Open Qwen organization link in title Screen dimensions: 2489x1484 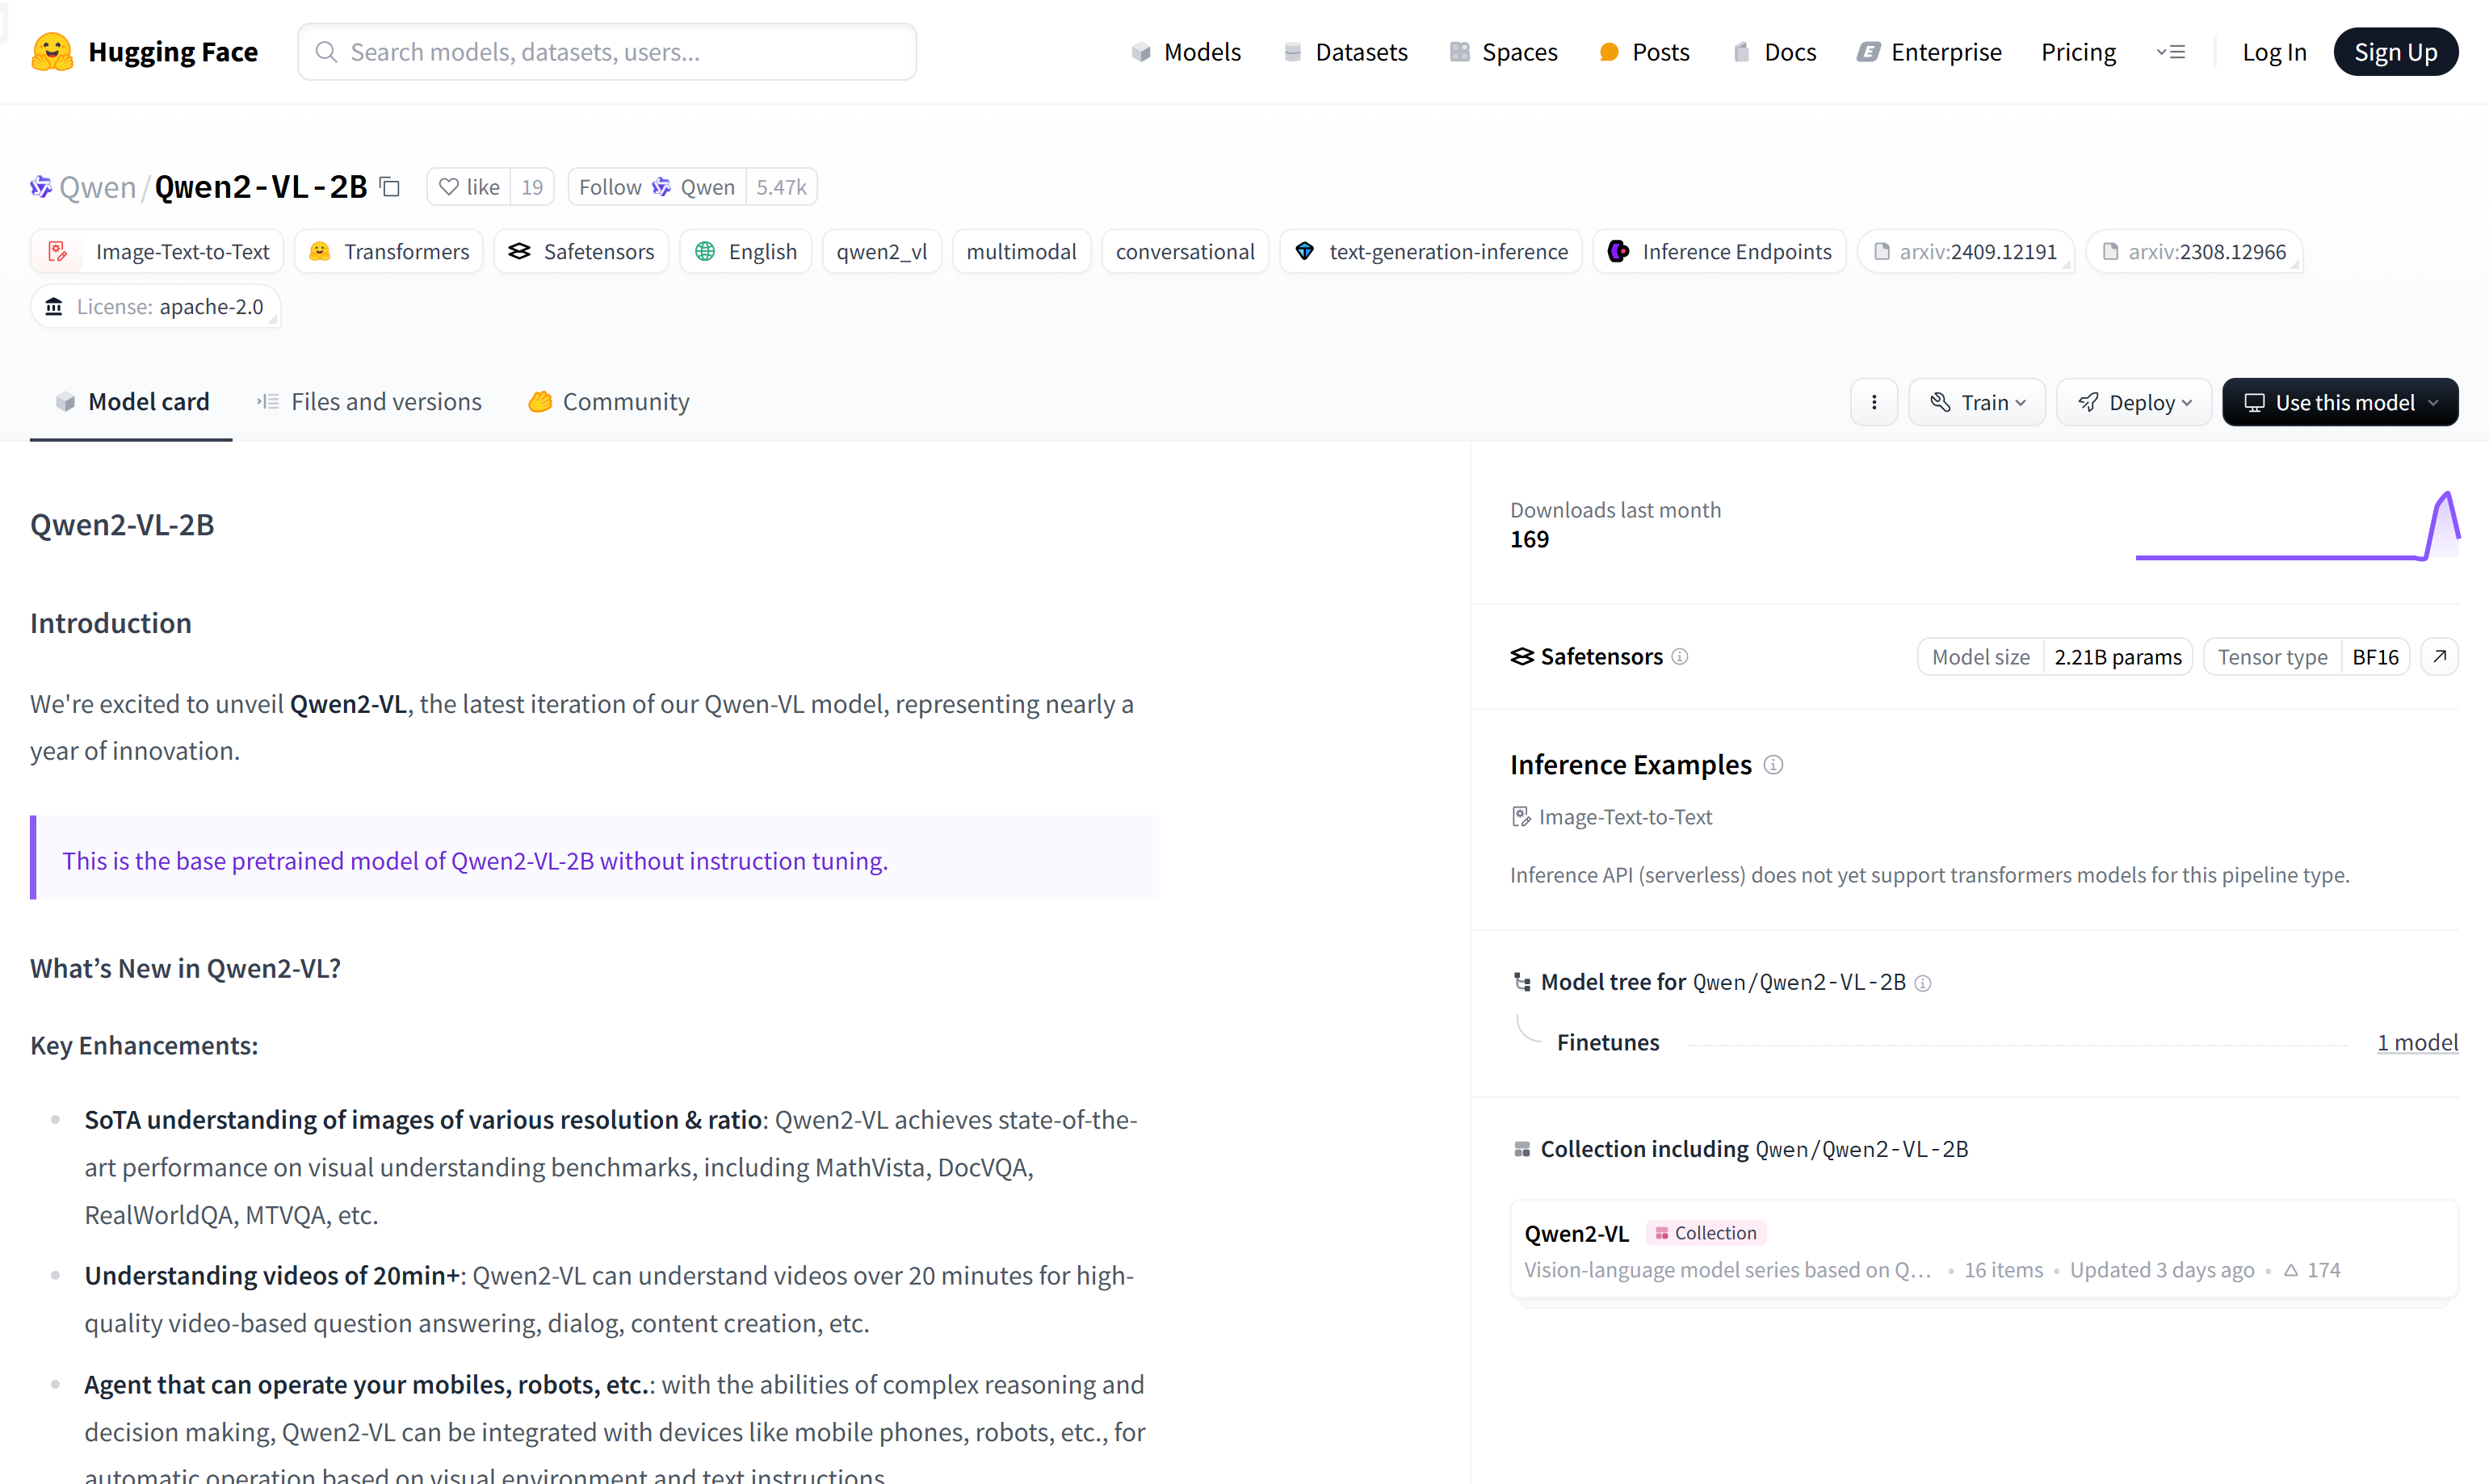[97, 187]
